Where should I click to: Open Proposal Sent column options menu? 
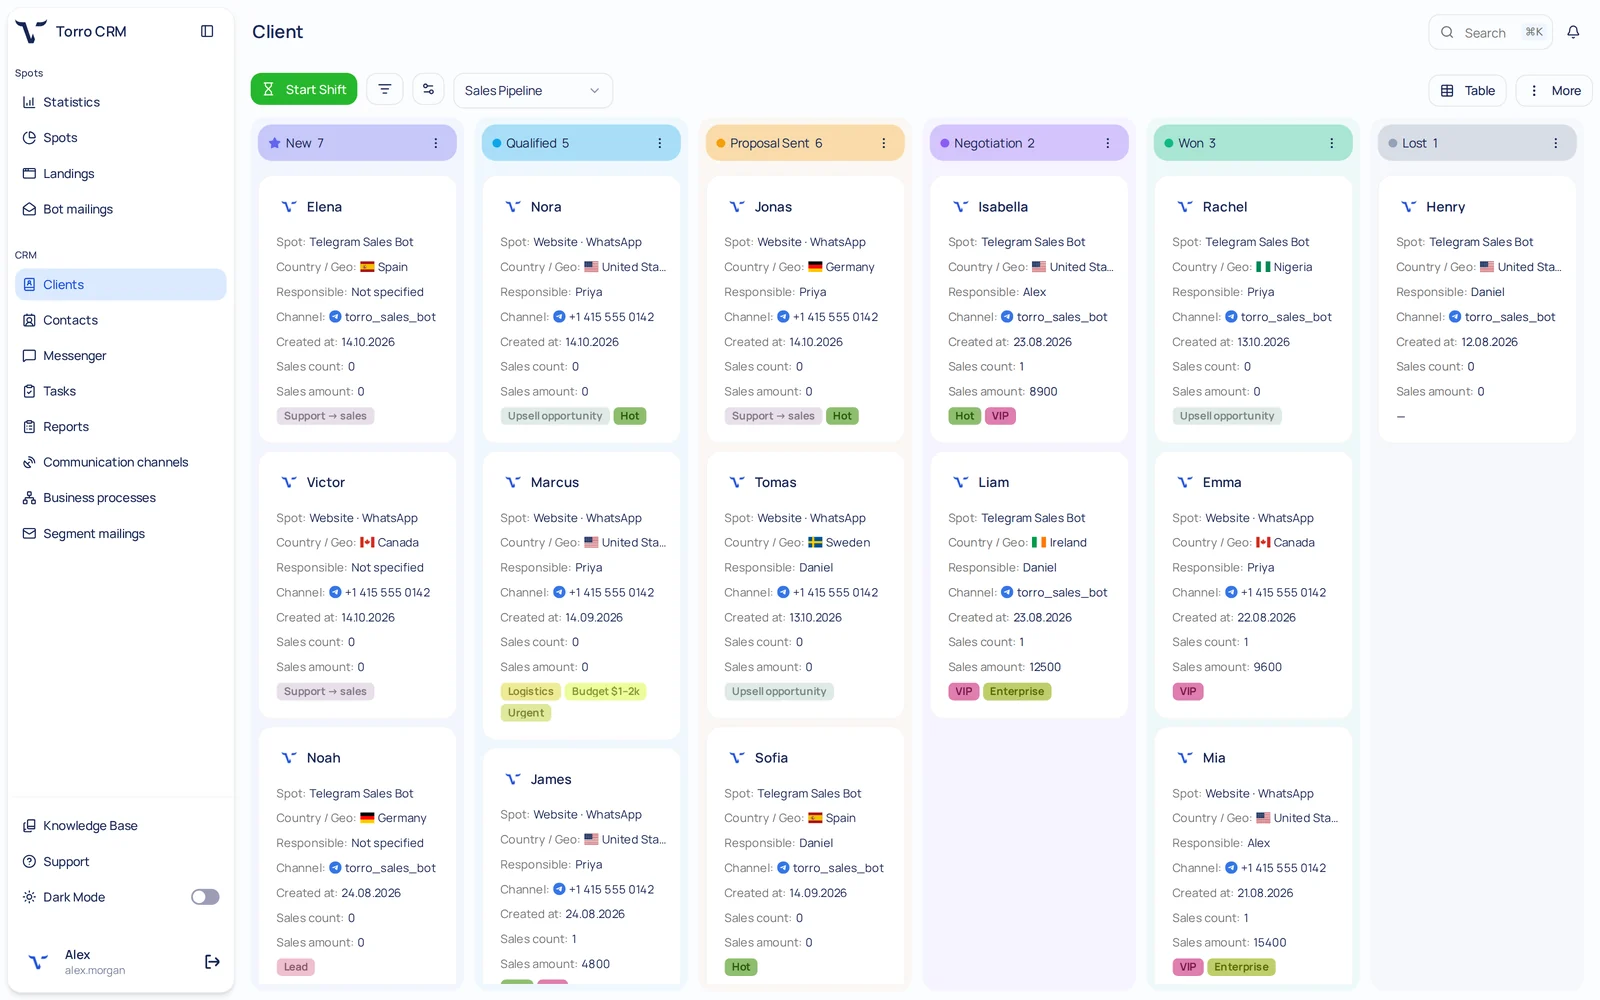pyautogui.click(x=884, y=143)
